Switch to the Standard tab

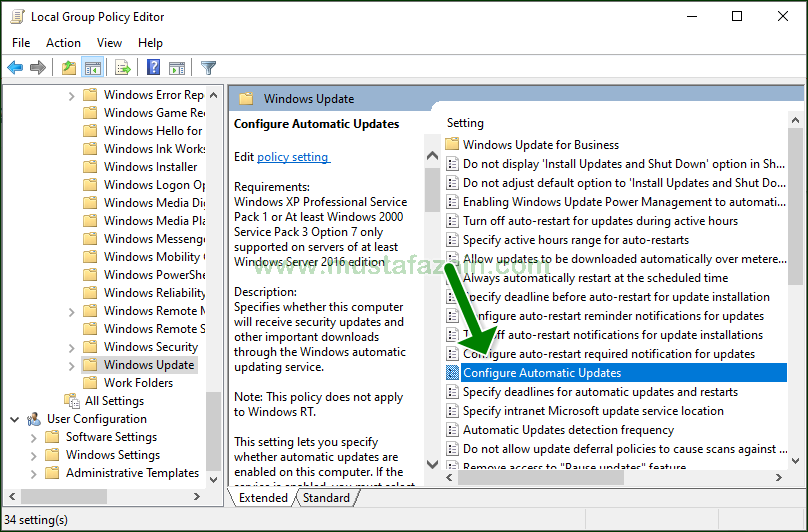326,497
